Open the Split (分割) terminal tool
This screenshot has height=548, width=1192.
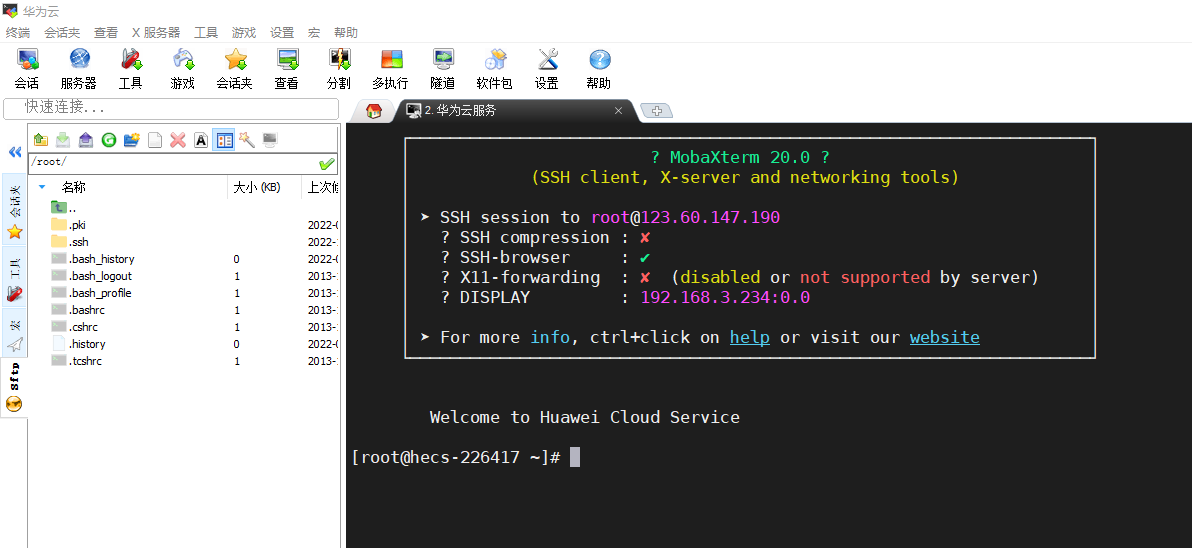point(338,68)
